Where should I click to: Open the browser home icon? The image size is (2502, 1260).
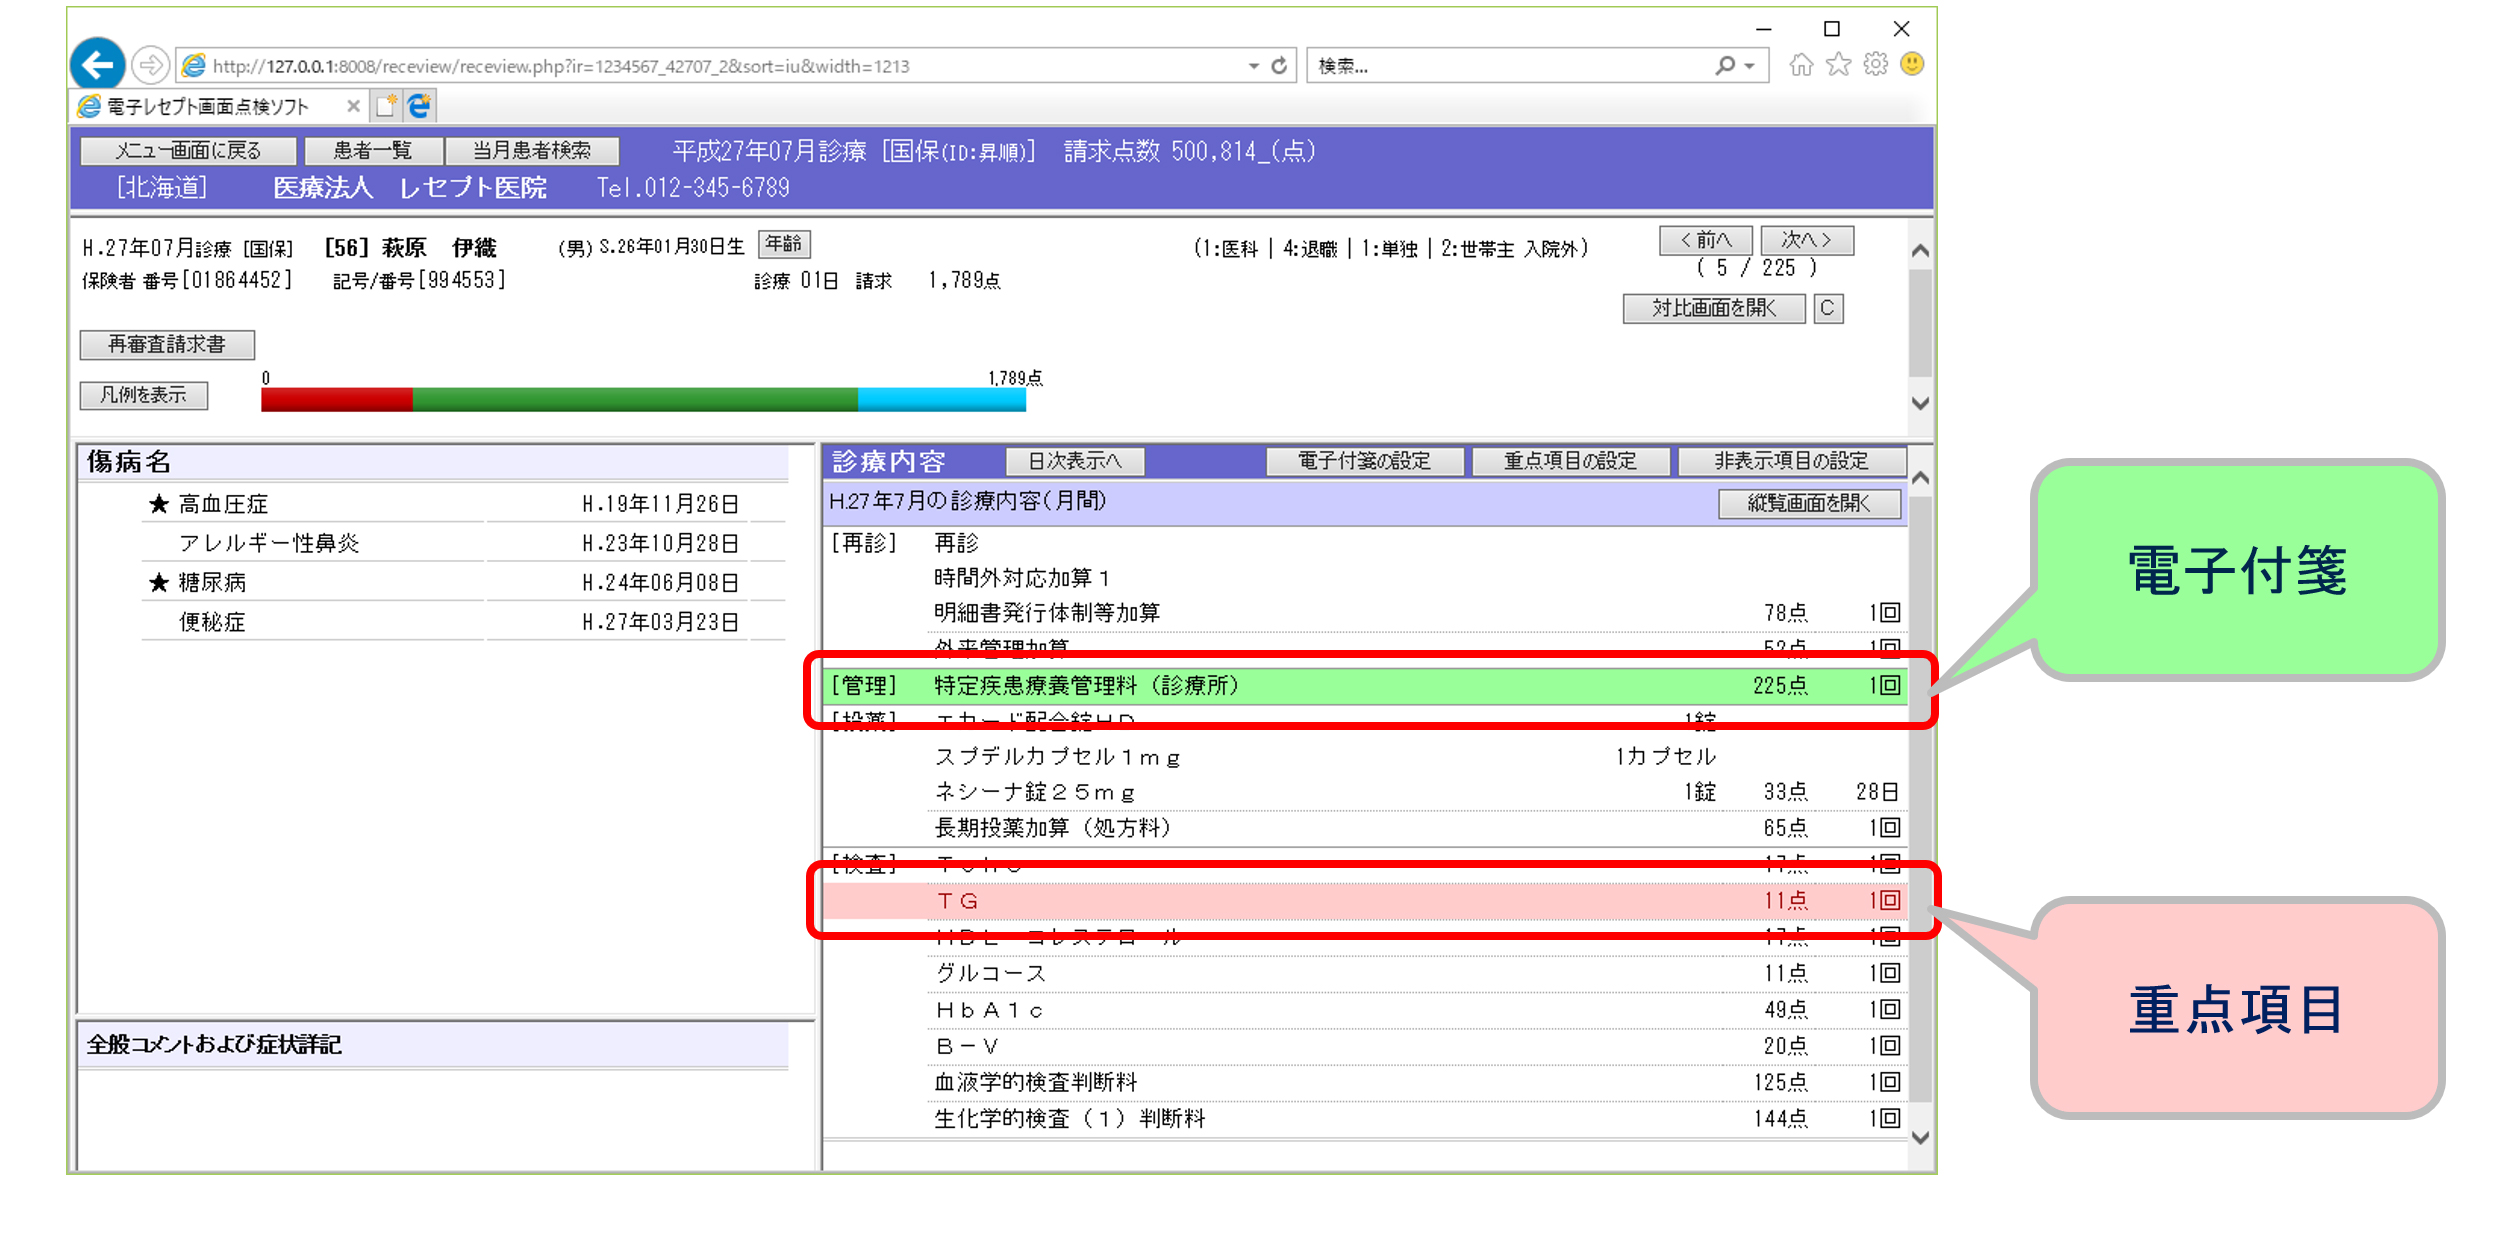click(x=1801, y=65)
